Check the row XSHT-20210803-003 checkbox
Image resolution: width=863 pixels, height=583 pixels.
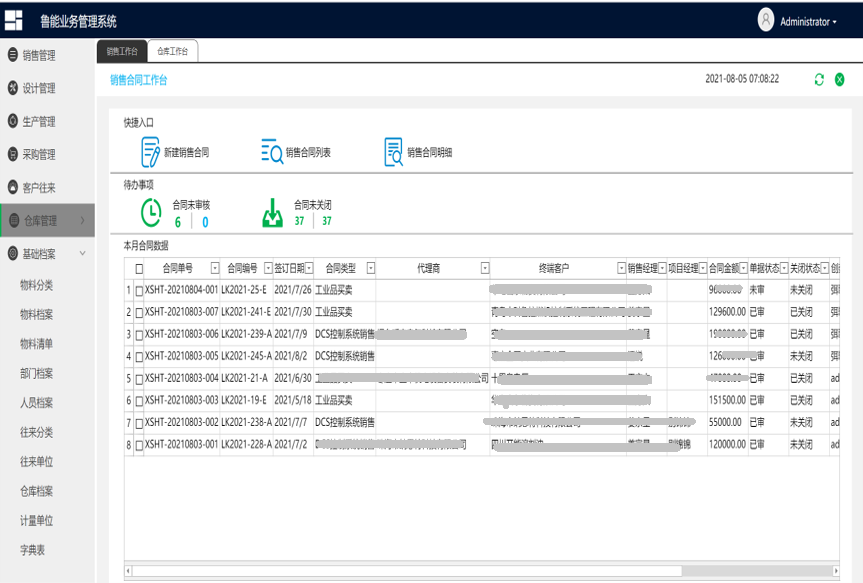click(139, 401)
